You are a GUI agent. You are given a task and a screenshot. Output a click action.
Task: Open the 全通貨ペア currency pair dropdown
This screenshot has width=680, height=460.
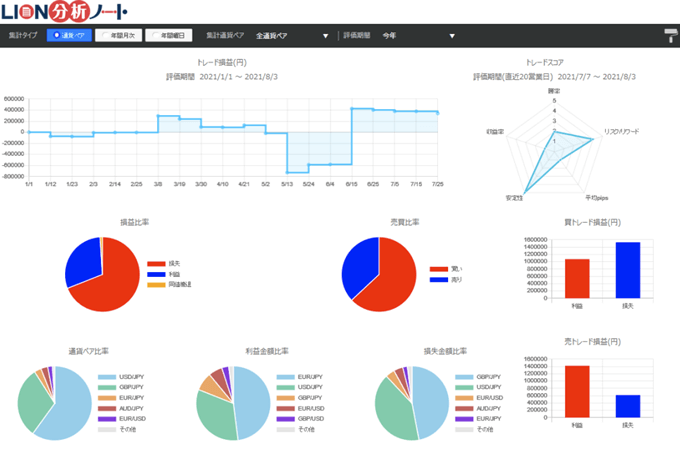coord(292,36)
